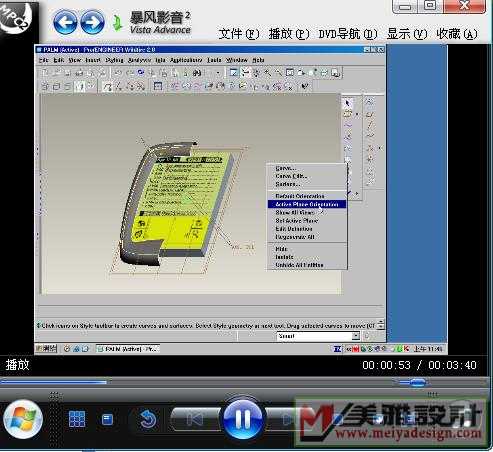Click the Zoom Out icon in the view toolbar
This screenshot has height=452, width=493.
(x=279, y=72)
